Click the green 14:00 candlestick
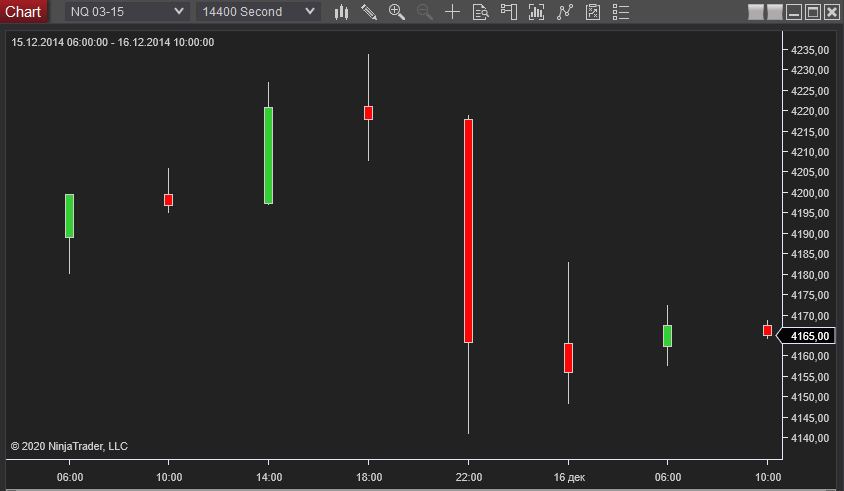 (268, 156)
